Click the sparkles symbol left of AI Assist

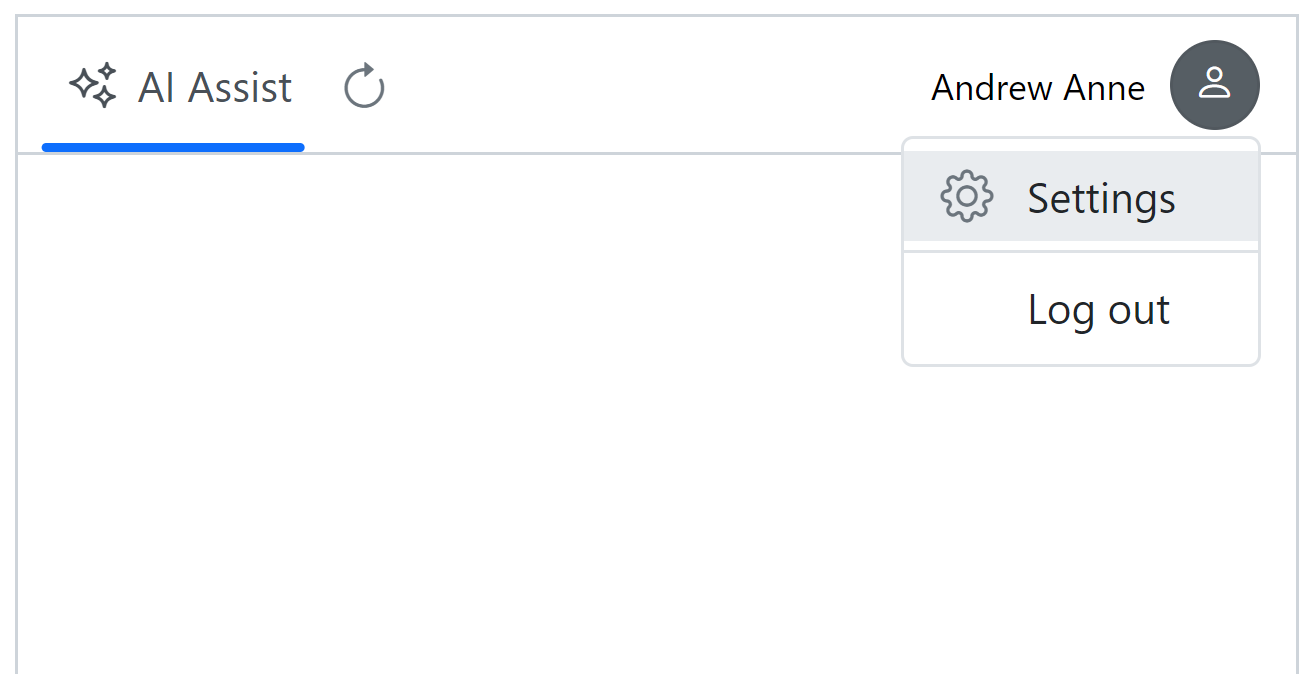pos(91,86)
